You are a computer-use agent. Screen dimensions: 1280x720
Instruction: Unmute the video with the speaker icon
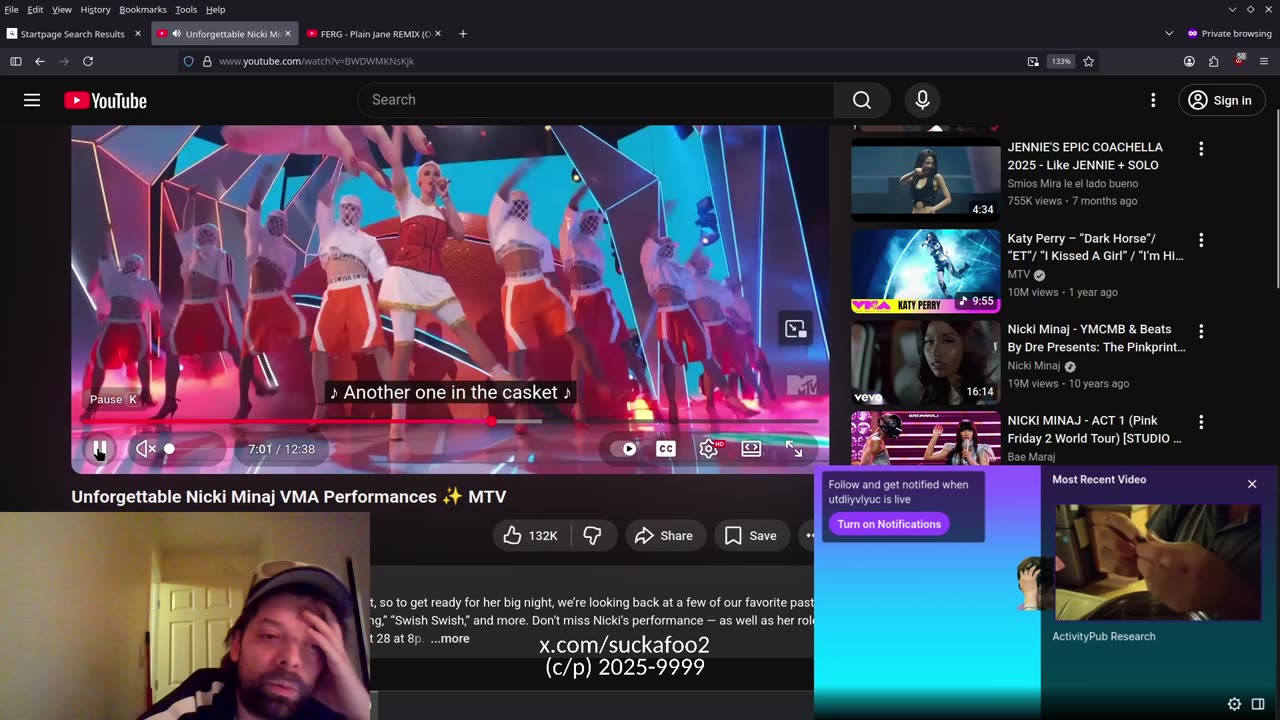click(146, 449)
